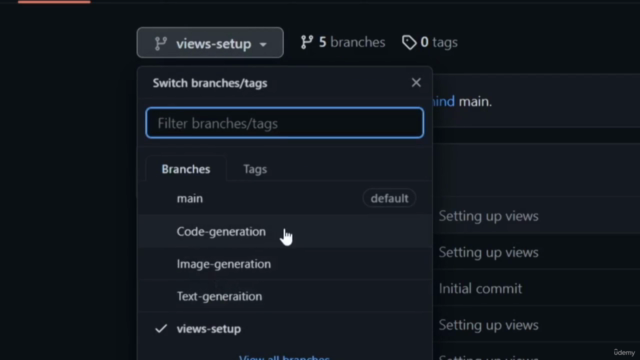This screenshot has height=360, width=640.
Task: Select the Image-generation branch
Action: pos(284,264)
